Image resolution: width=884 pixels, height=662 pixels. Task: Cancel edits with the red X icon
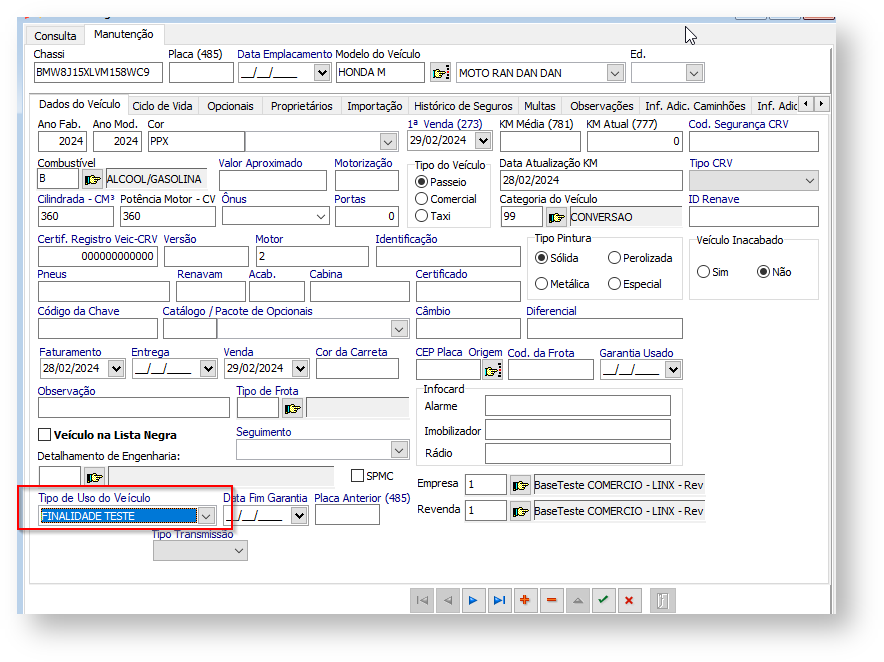tap(629, 600)
